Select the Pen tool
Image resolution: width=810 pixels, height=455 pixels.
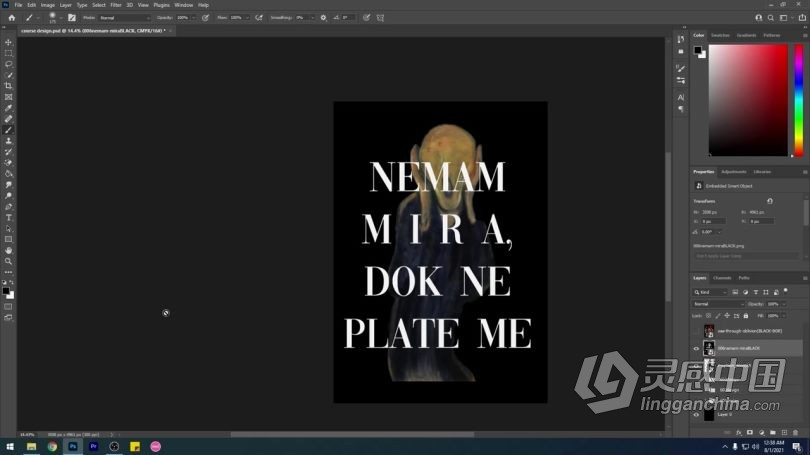[8, 207]
